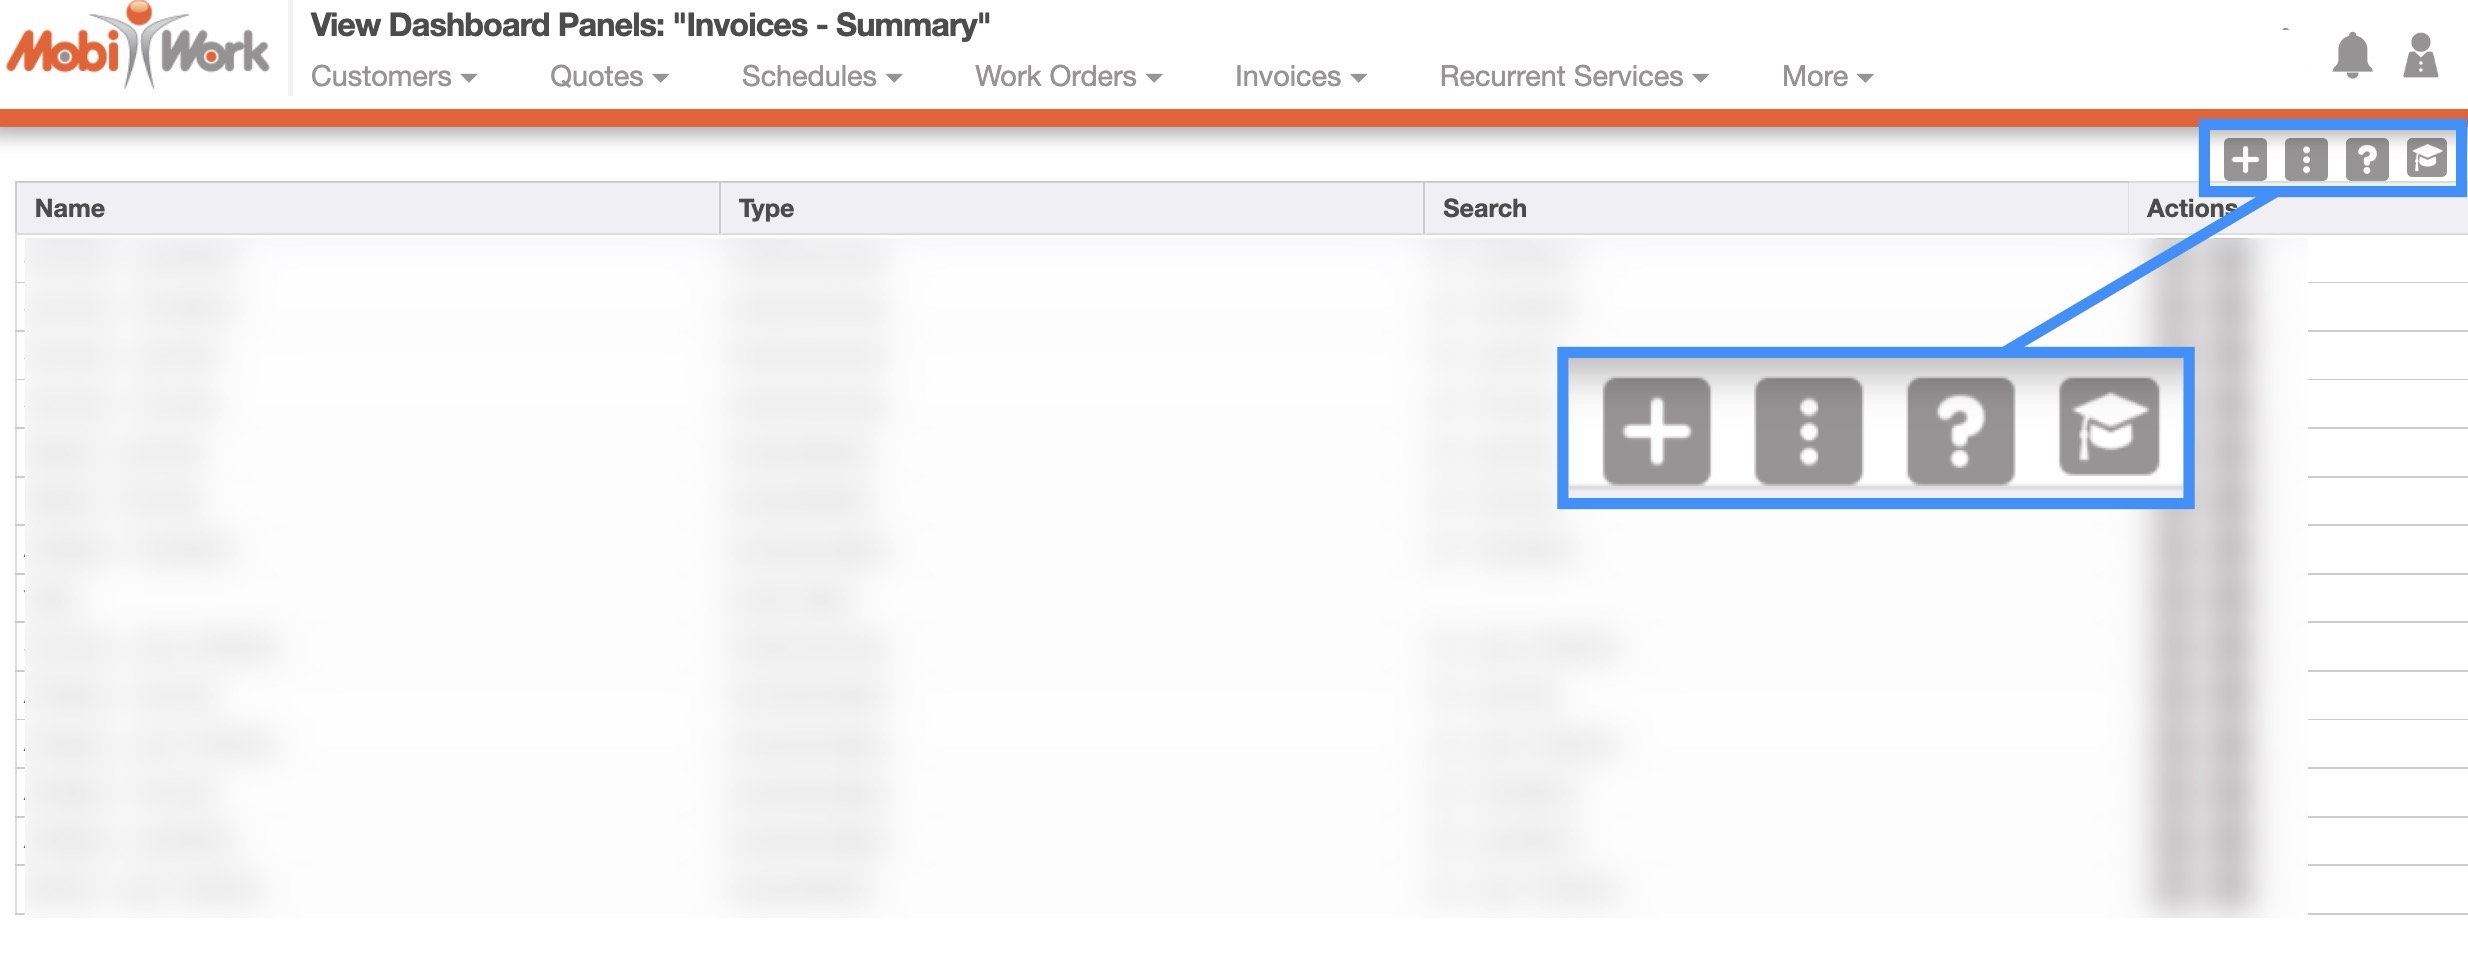Show the More menu options
This screenshot has height=962, width=2468.
pyautogui.click(x=1826, y=77)
